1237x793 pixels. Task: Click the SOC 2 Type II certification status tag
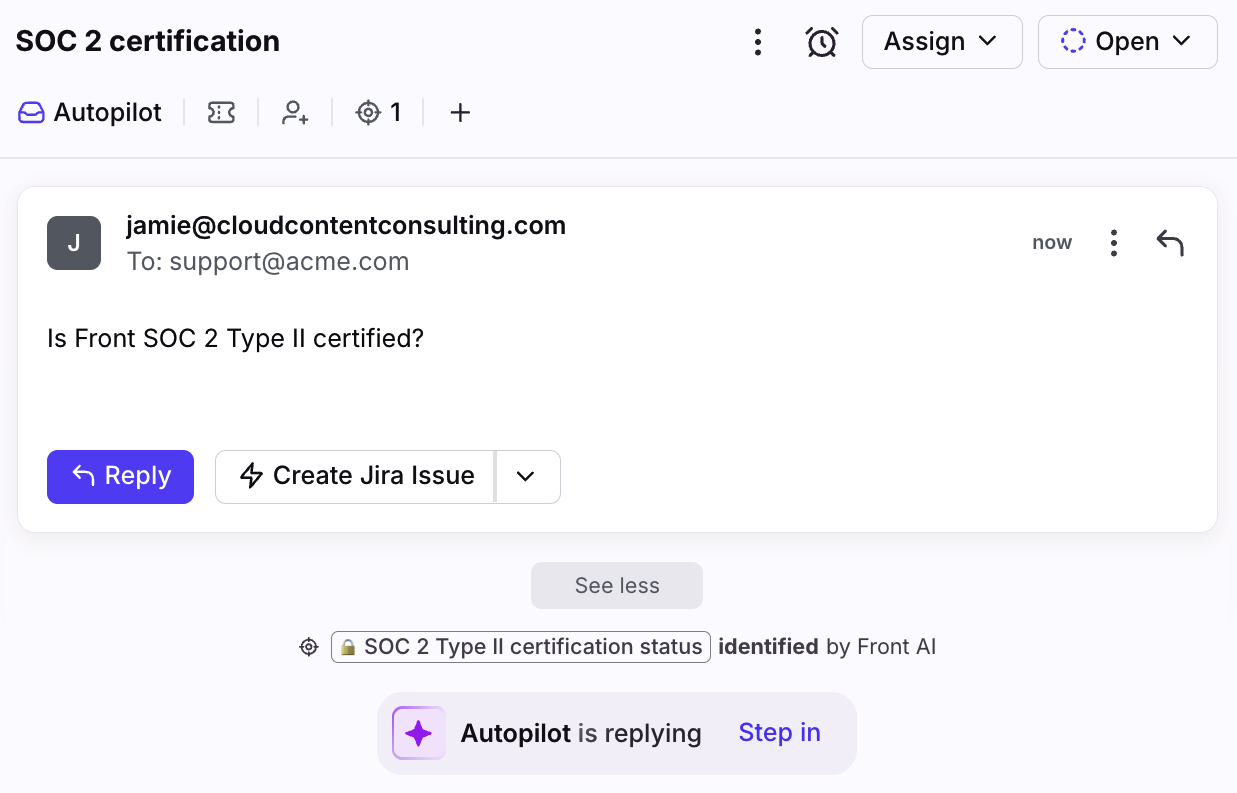tap(521, 647)
